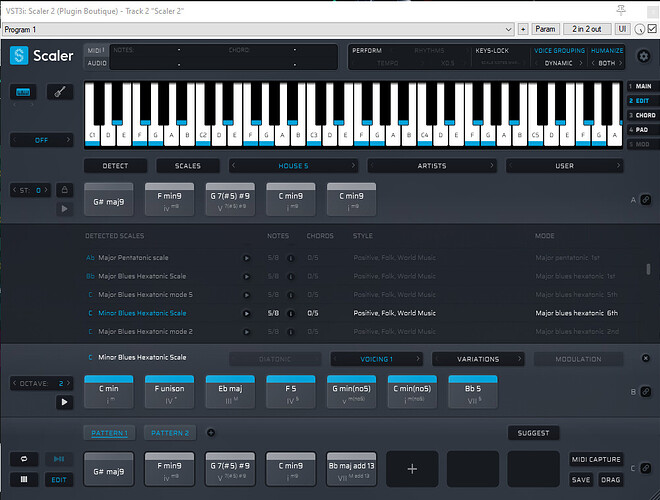Click SAVE button
The height and width of the screenshot is (500, 660).
coord(581,479)
